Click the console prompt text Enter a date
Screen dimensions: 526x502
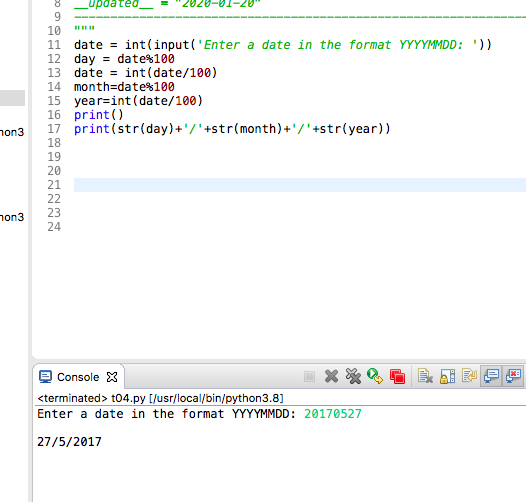point(166,414)
